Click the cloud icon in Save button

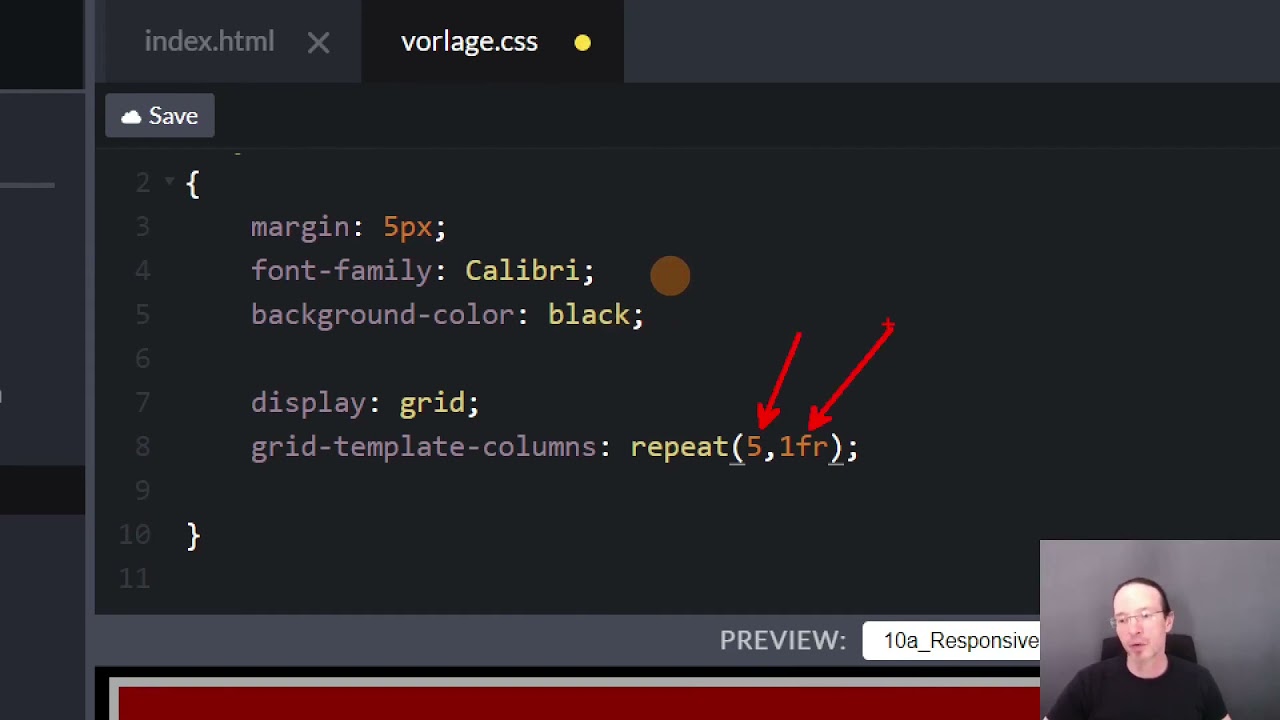point(131,117)
